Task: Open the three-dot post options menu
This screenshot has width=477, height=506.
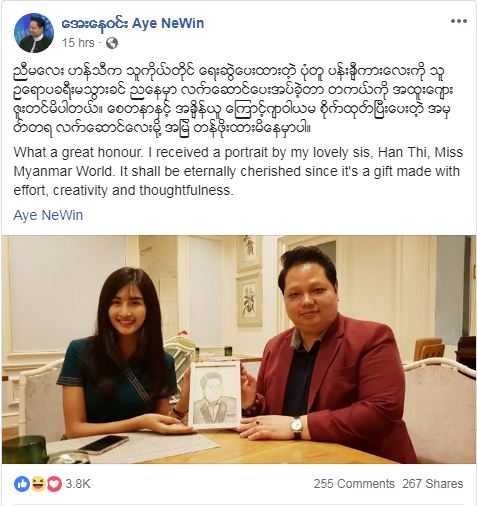Action: pyautogui.click(x=459, y=22)
